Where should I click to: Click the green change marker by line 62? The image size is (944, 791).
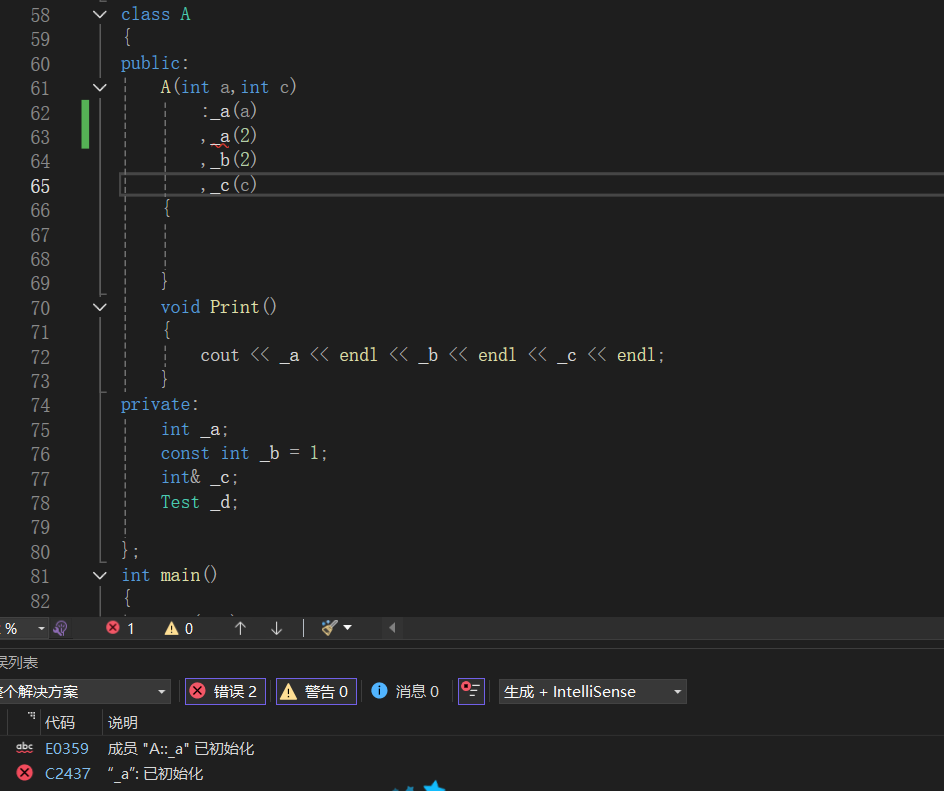tap(85, 124)
